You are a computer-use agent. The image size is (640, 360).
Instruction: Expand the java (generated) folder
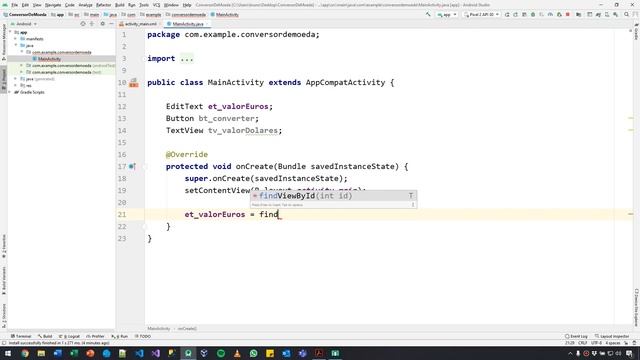[16, 79]
